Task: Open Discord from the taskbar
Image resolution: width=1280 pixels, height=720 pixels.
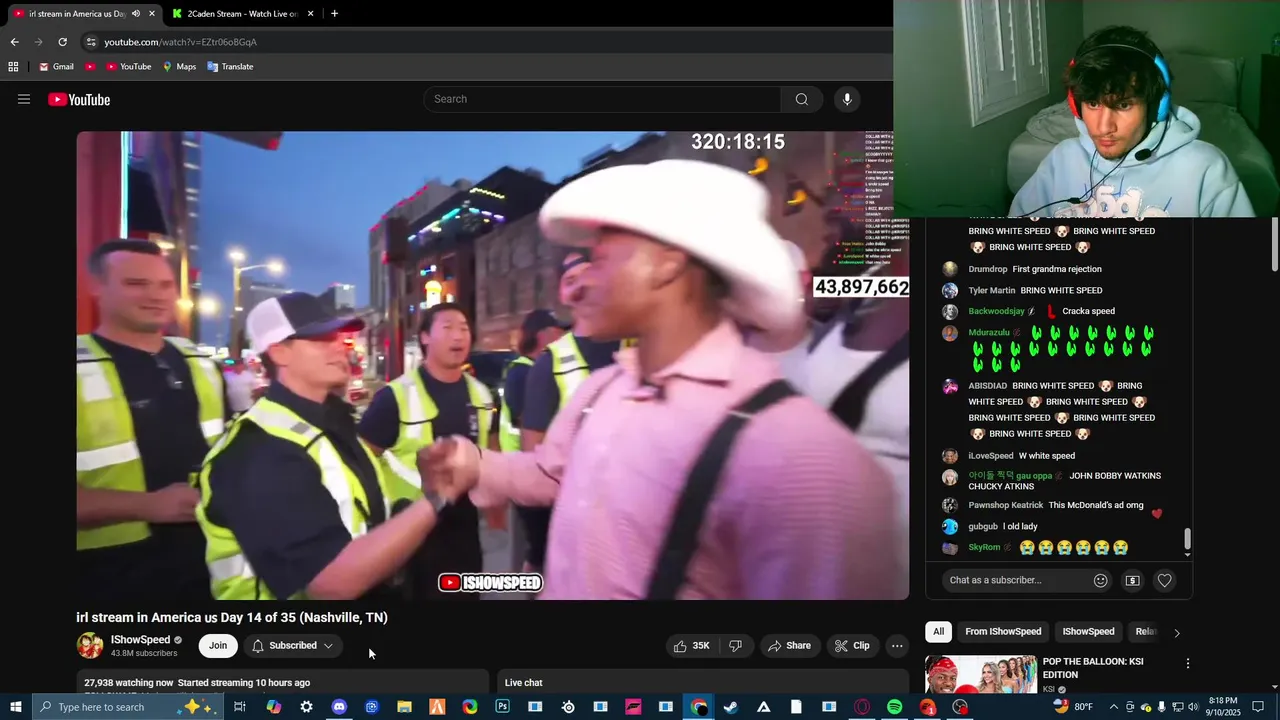Action: [339, 707]
